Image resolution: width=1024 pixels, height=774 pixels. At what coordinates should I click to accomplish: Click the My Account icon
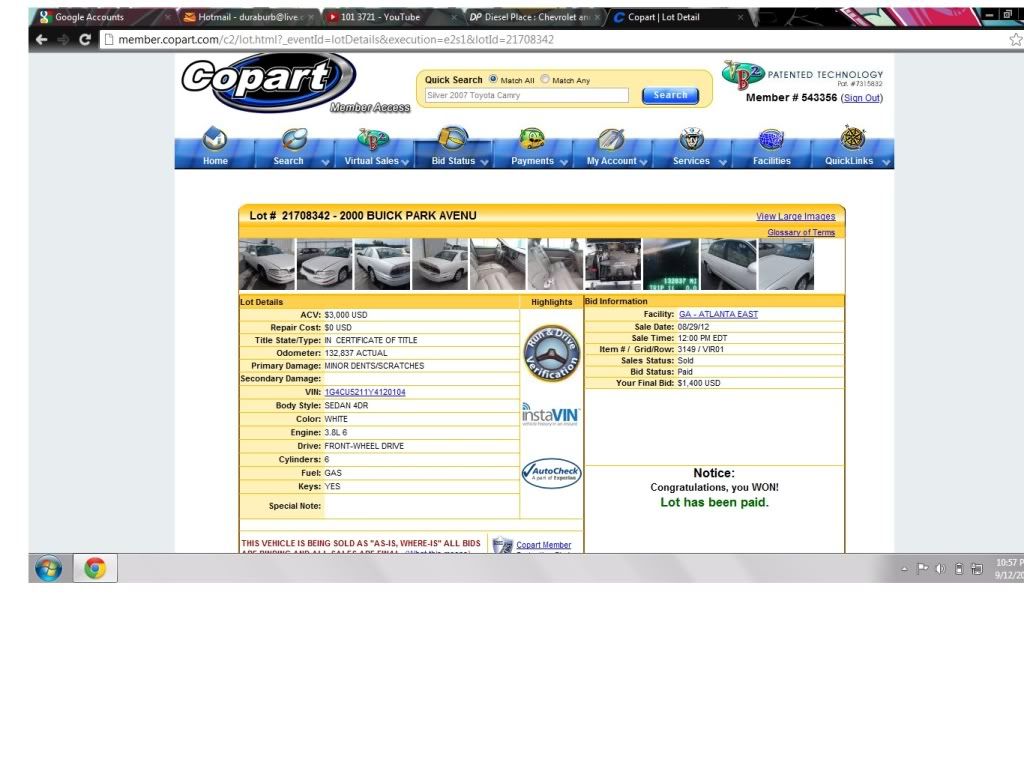(611, 138)
